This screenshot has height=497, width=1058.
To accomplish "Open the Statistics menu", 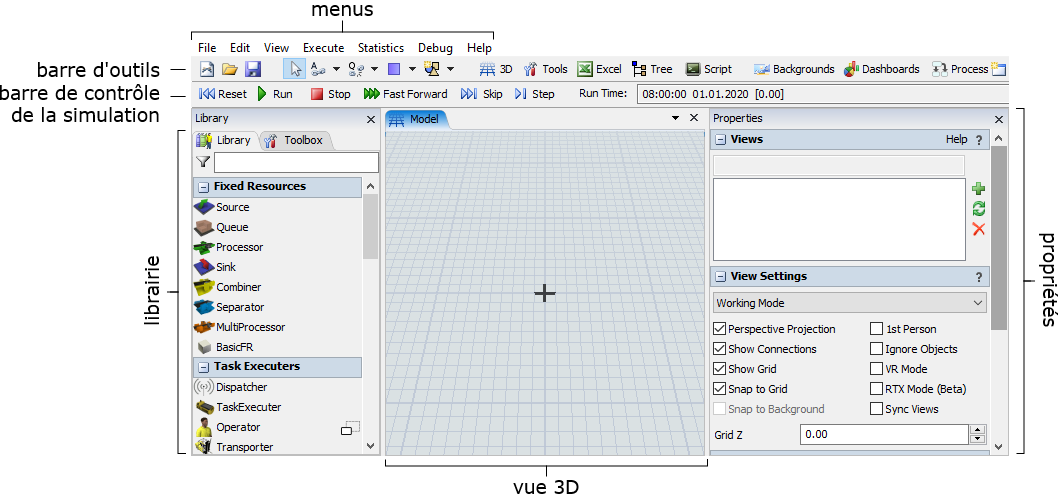I will tap(380, 47).
